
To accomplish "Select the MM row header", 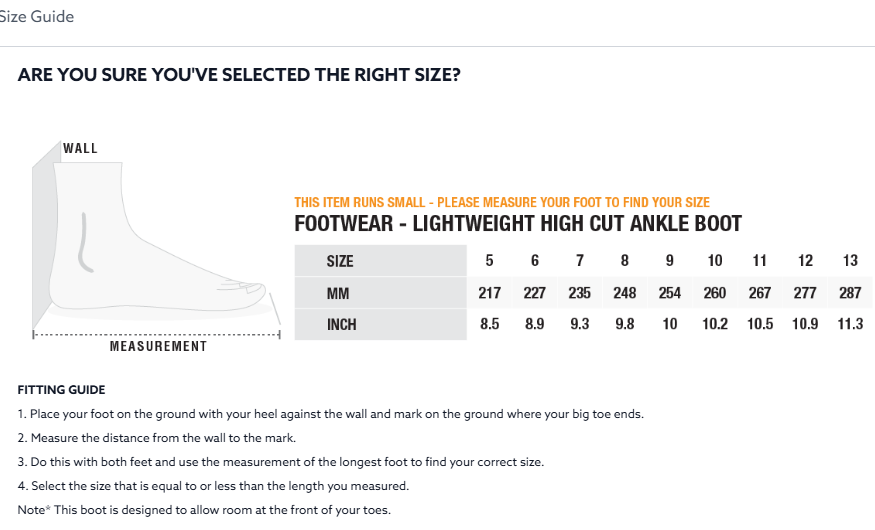I will pyautogui.click(x=337, y=293).
